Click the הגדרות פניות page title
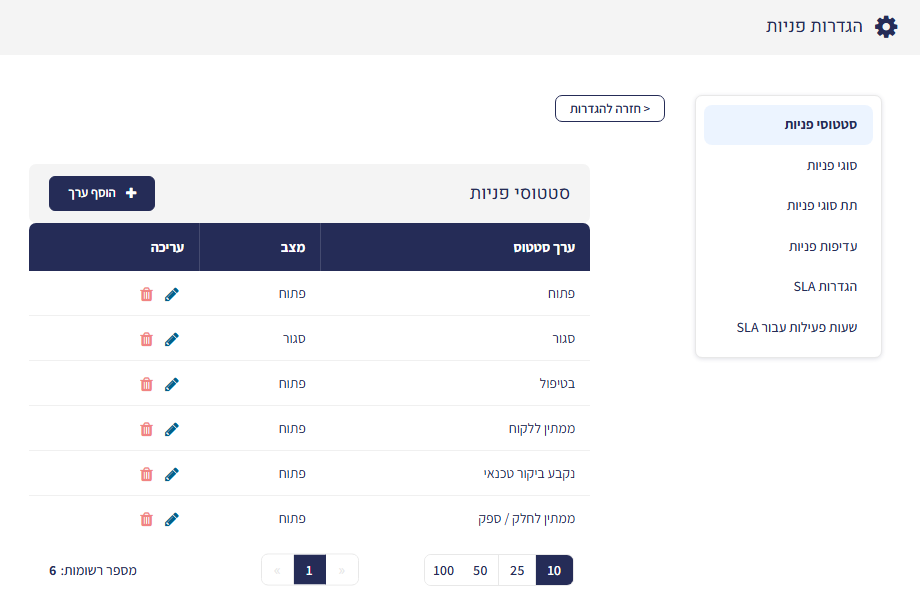Screen dimensions: 920x610 [x=814, y=26]
